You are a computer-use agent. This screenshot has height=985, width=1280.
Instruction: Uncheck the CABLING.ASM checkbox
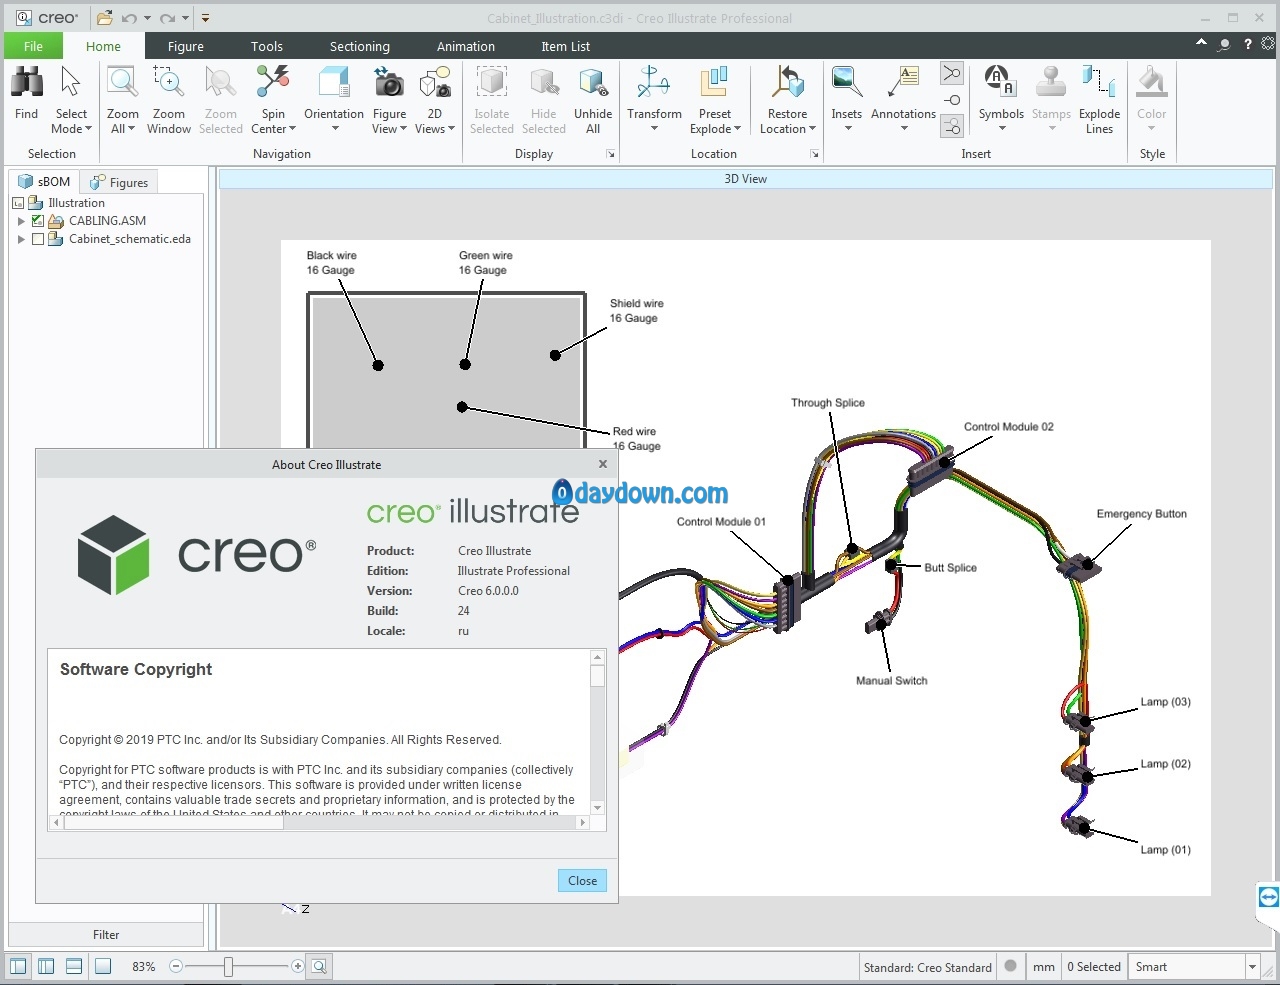coord(38,221)
